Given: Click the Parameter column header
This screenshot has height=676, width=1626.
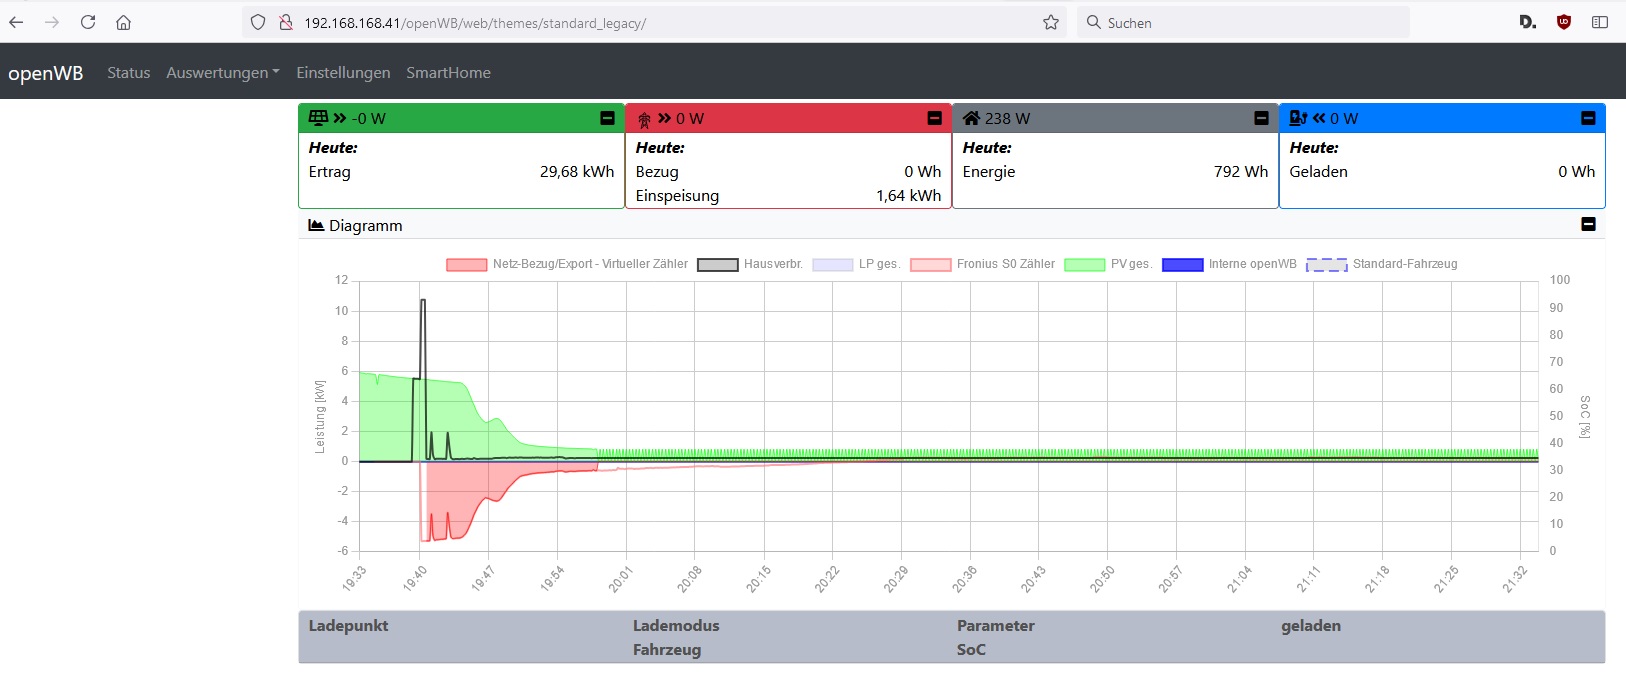Looking at the screenshot, I should (x=996, y=626).
